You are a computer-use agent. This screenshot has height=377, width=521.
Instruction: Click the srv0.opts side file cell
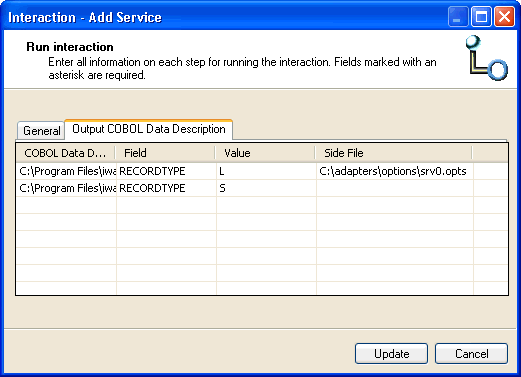[x=395, y=171]
